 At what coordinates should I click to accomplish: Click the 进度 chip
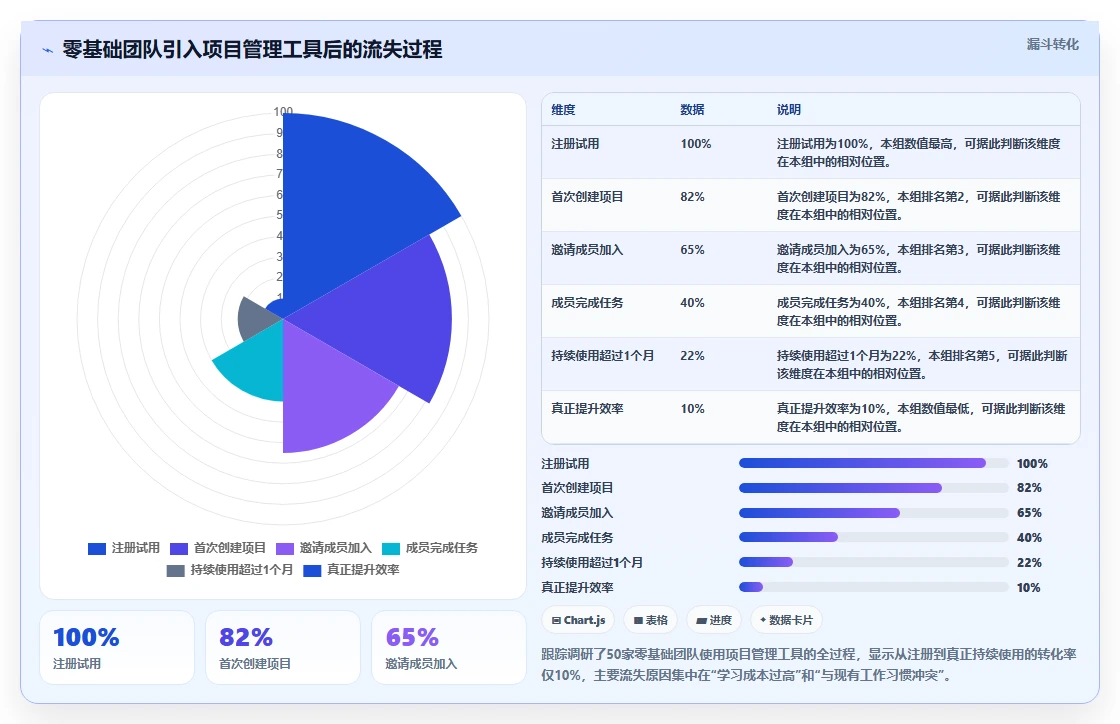(714, 620)
